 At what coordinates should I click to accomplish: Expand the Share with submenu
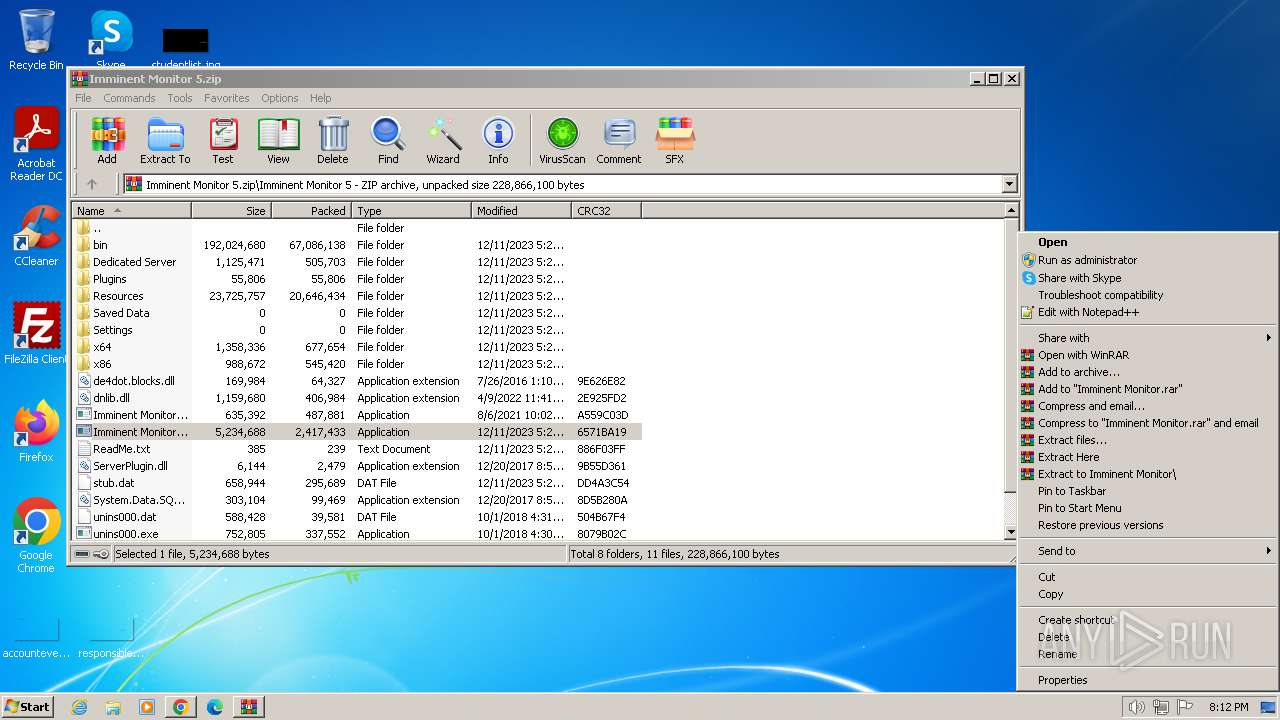pos(1147,338)
